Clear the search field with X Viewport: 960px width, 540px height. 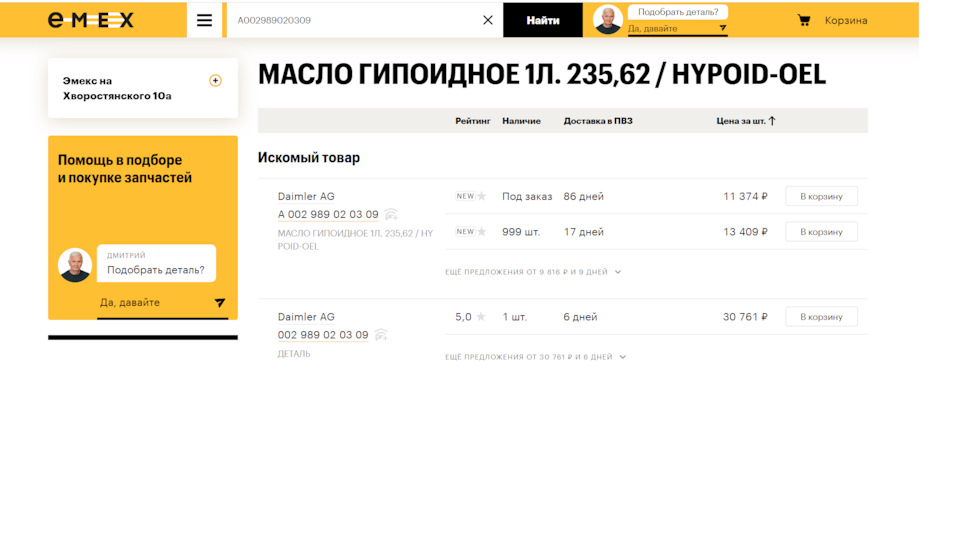pyautogui.click(x=487, y=20)
